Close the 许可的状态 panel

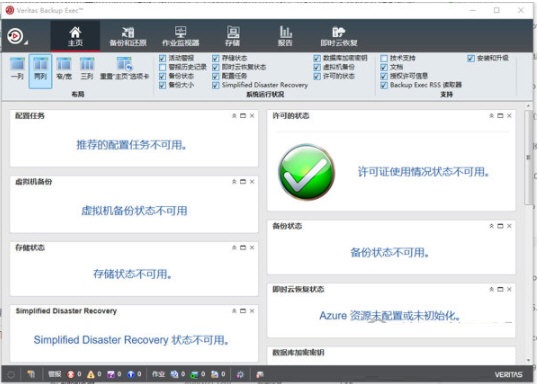tap(509, 116)
